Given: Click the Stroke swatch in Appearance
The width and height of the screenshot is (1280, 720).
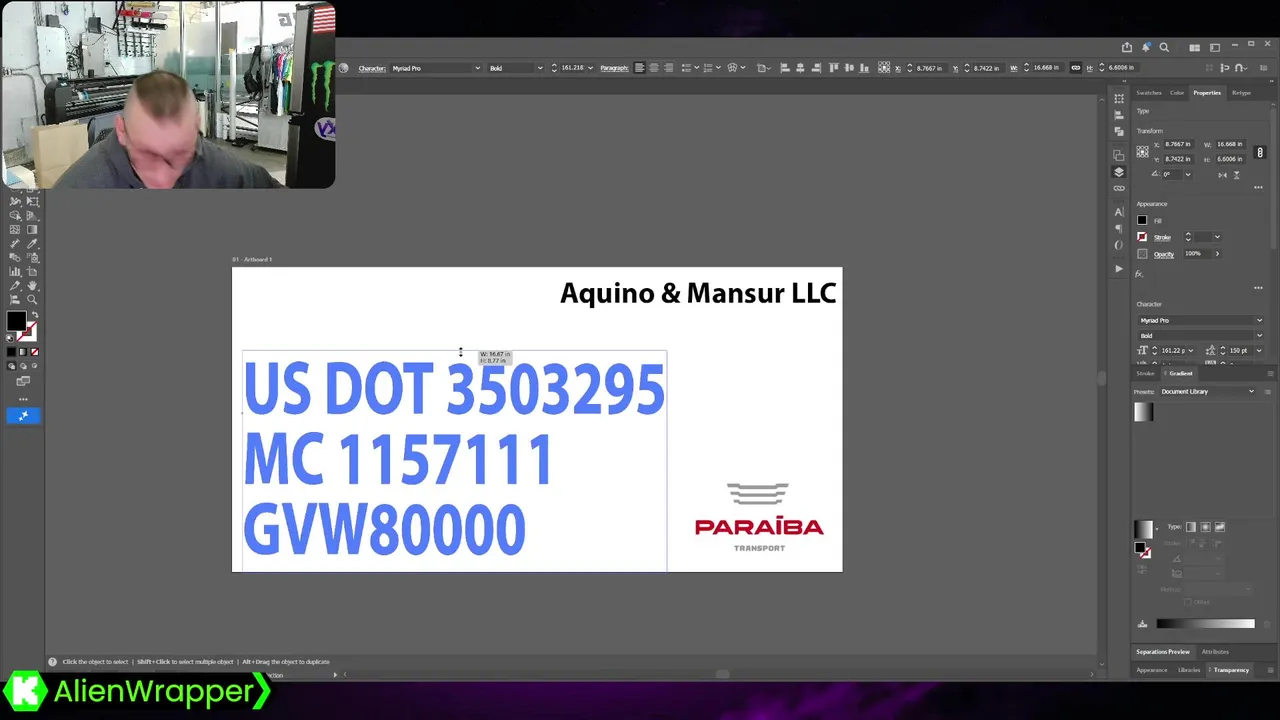Looking at the screenshot, I should tap(1142, 237).
